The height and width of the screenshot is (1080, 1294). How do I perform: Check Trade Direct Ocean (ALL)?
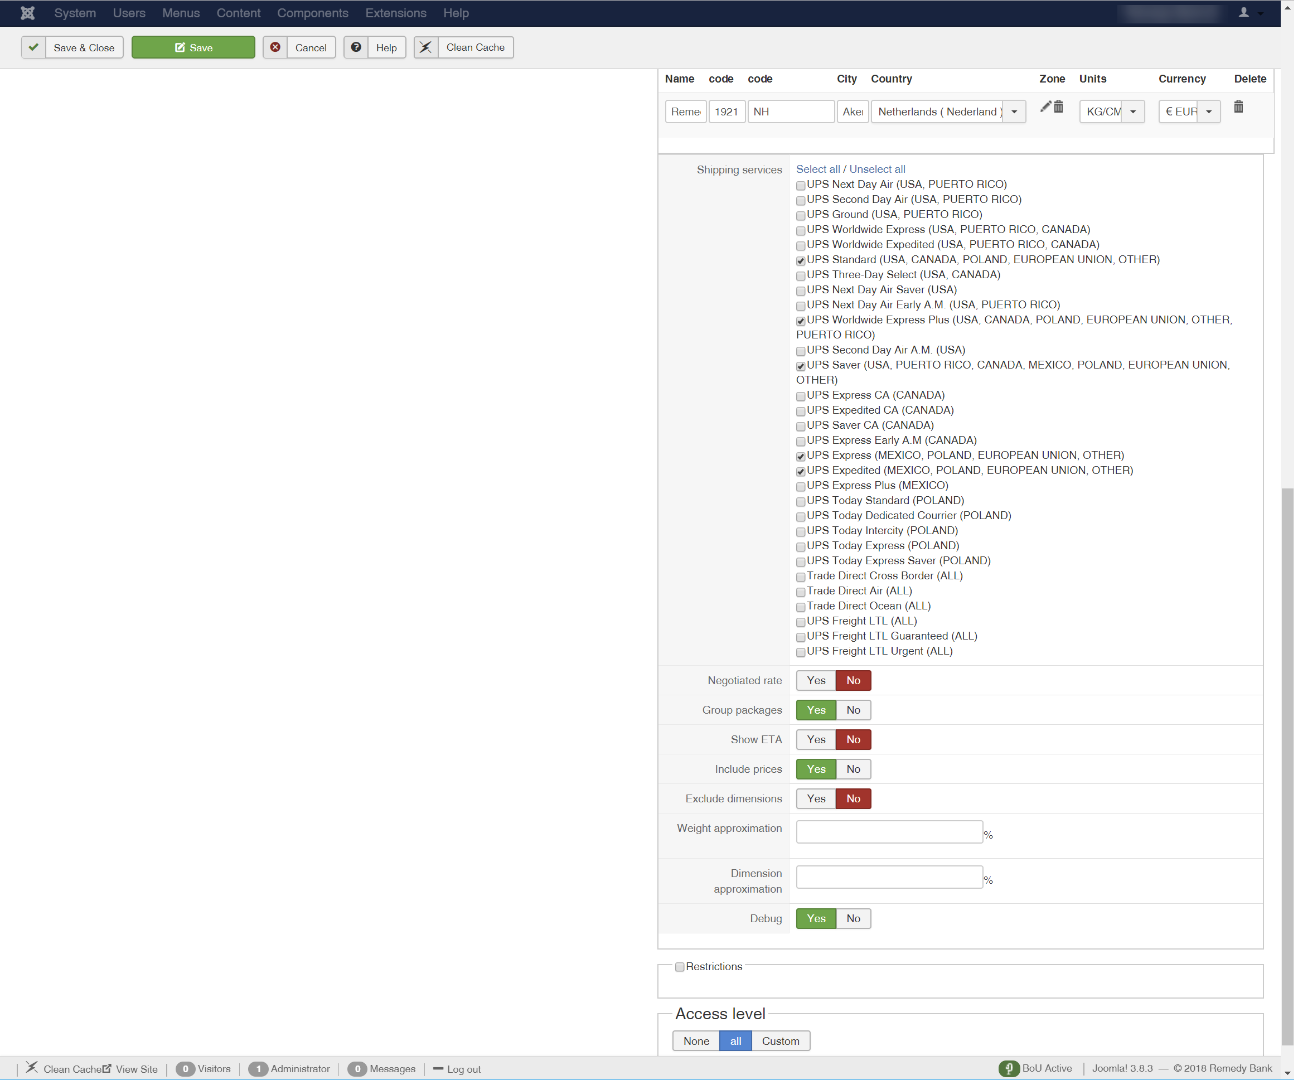coord(801,607)
